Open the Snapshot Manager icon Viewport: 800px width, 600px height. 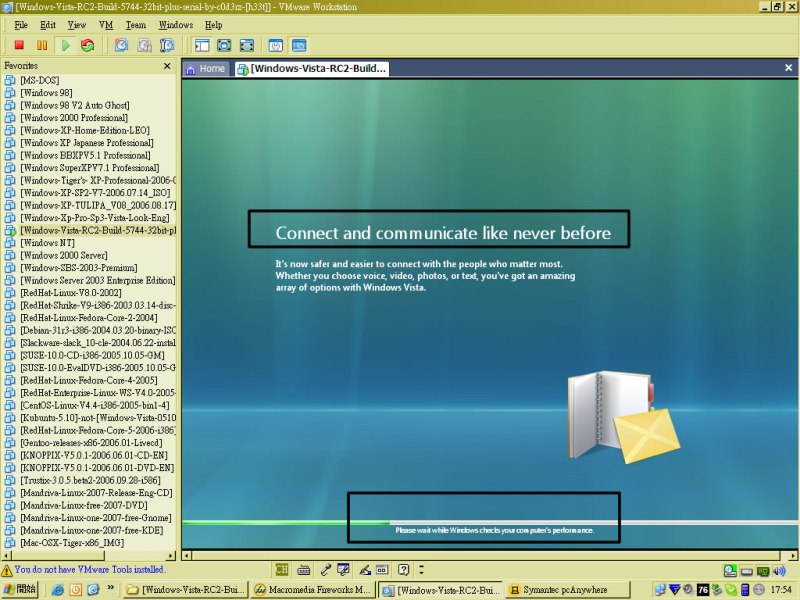click(167, 45)
